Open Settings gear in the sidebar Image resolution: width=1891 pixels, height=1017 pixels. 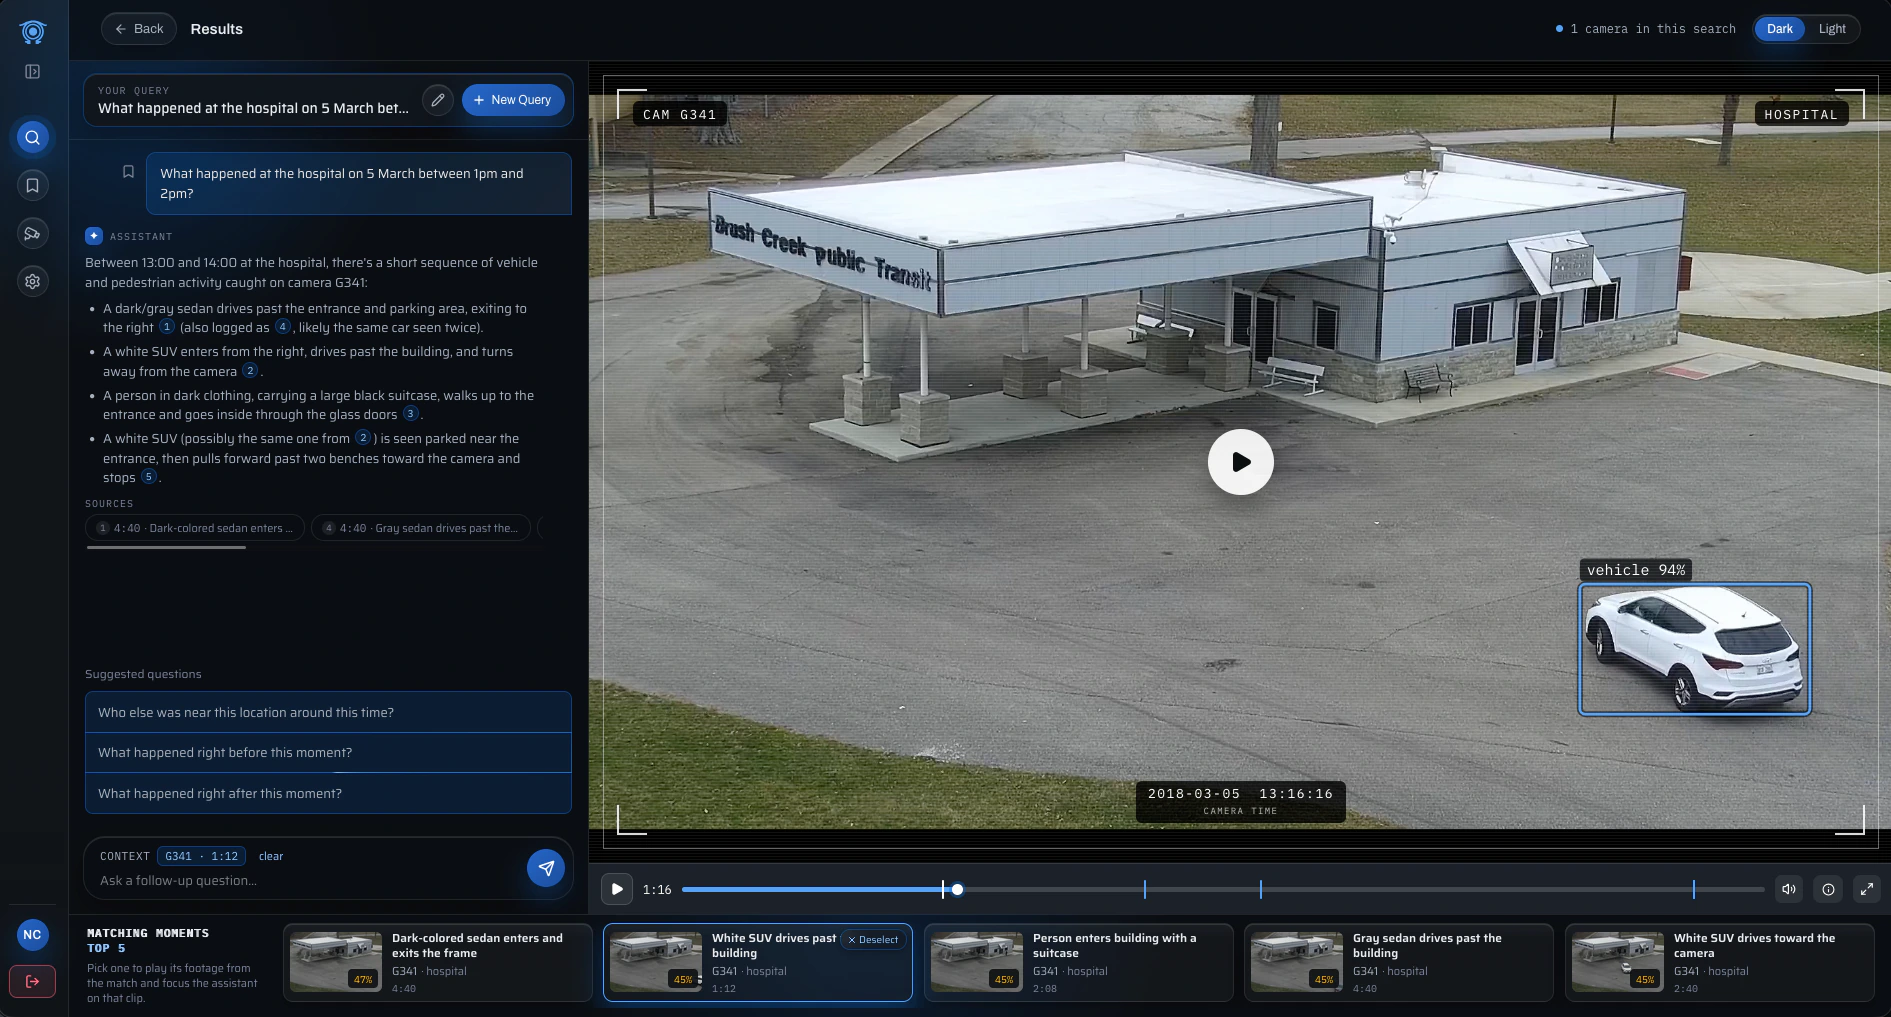click(32, 282)
